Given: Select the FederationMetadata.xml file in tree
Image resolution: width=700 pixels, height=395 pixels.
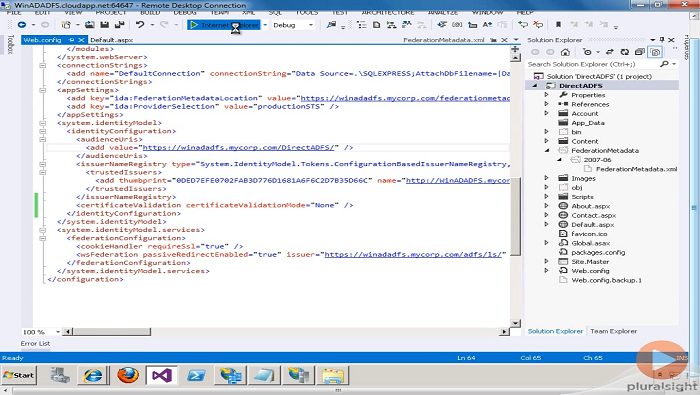Looking at the screenshot, I should (x=636, y=169).
